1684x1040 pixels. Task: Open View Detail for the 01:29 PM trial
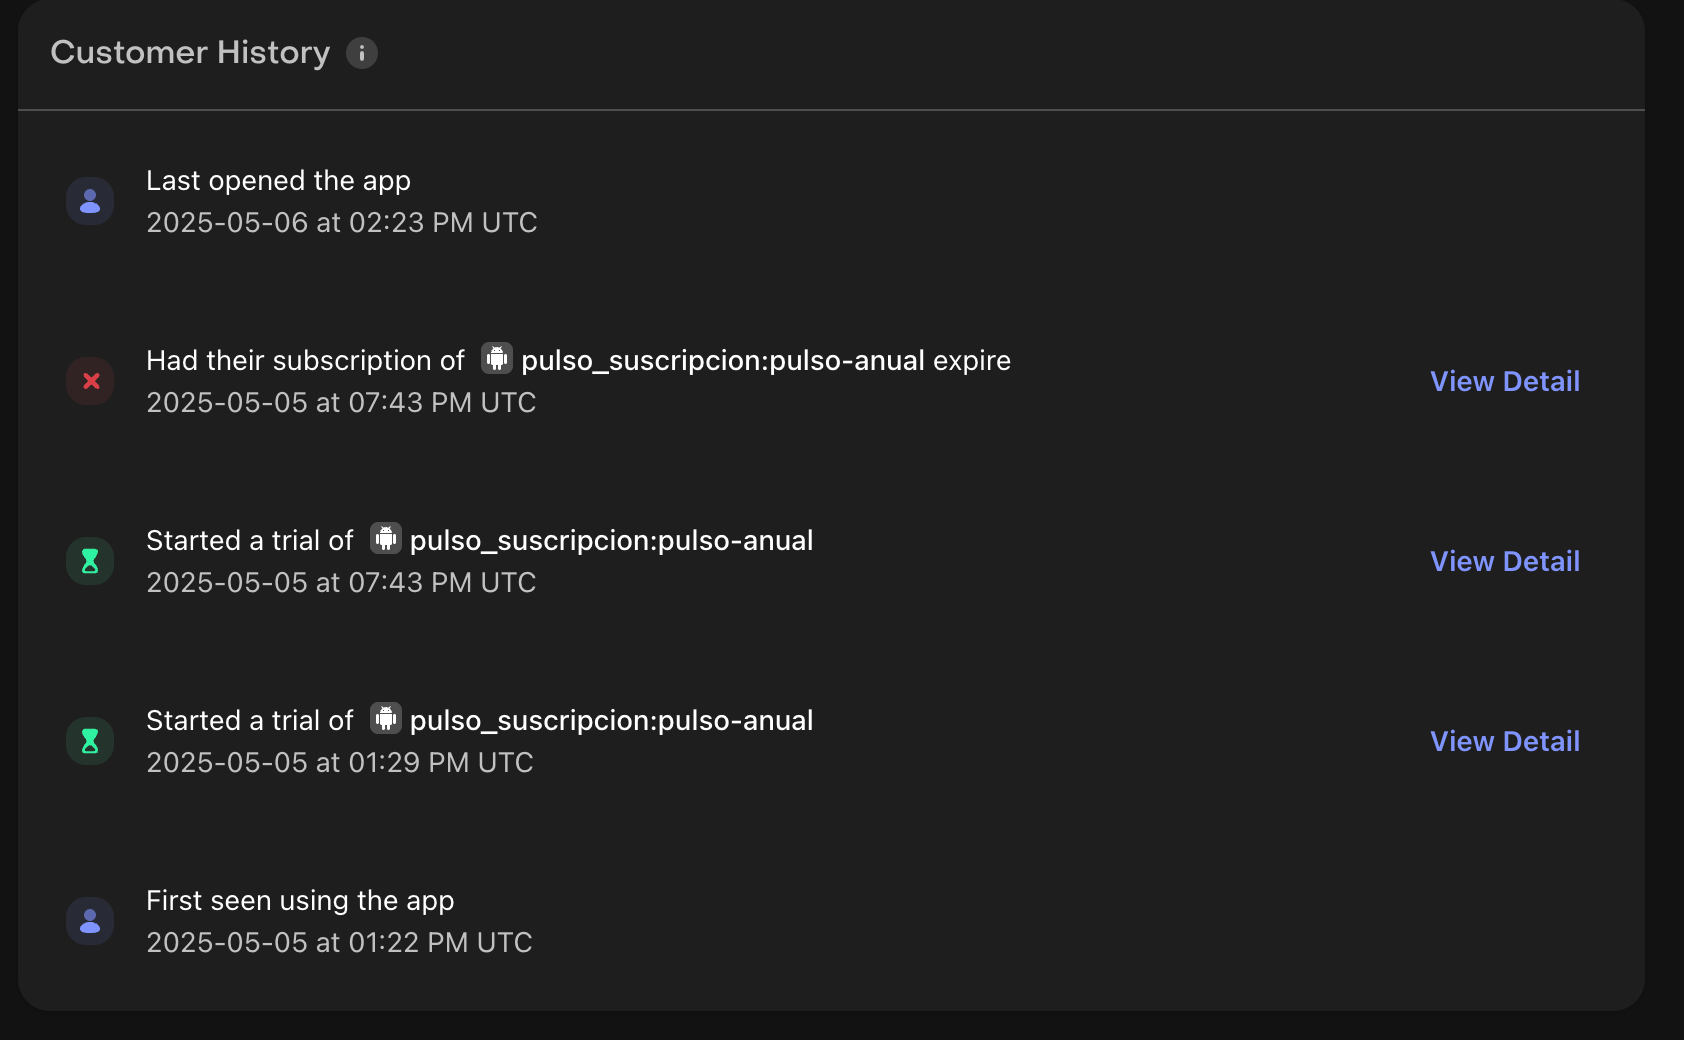click(1505, 741)
